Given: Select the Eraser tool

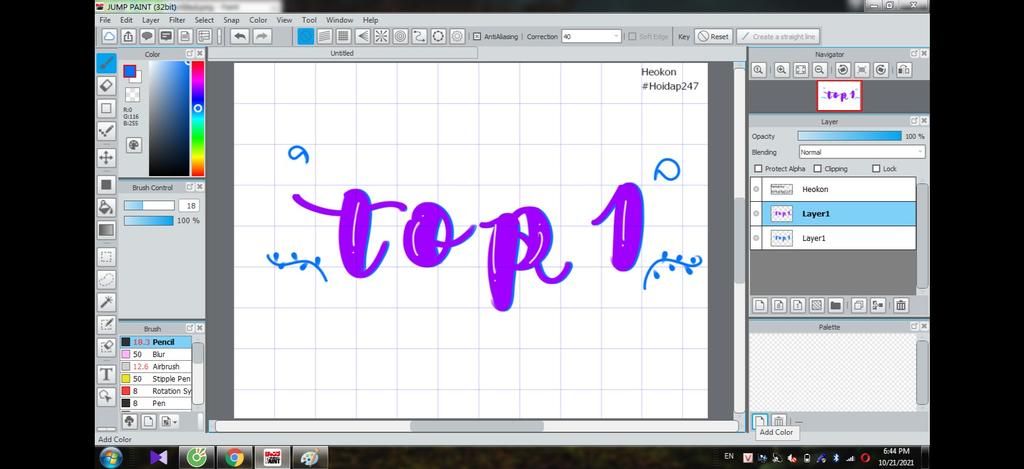Looking at the screenshot, I should 106,85.
